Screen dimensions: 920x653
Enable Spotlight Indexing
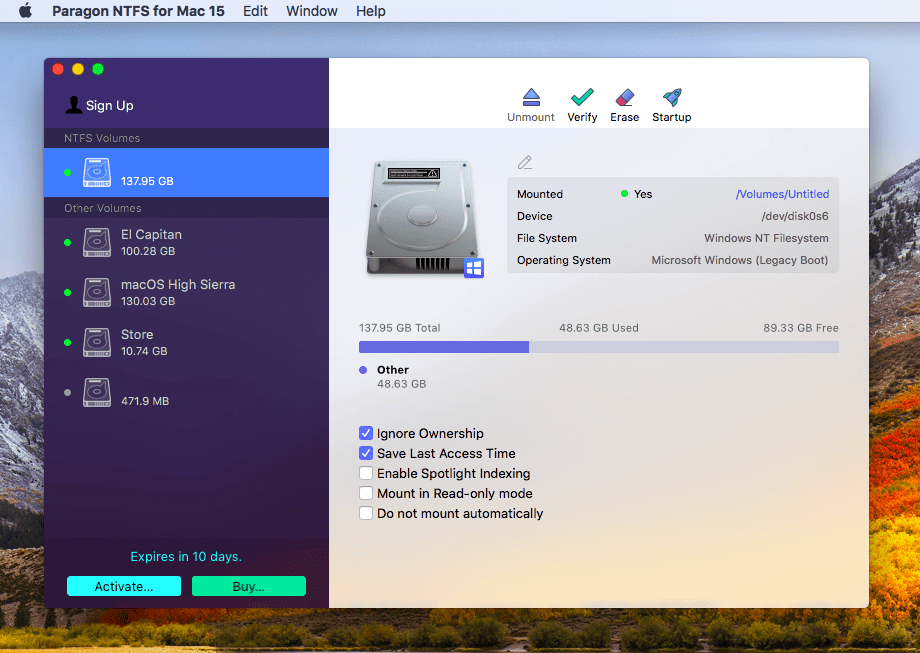[366, 473]
